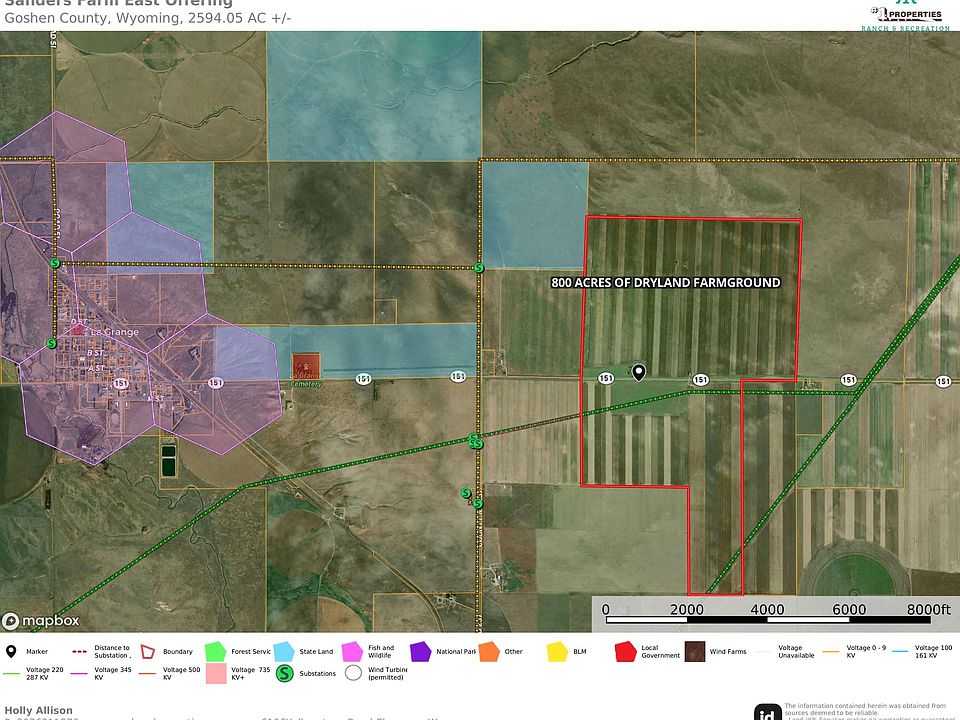
Task: Click the black Marker pin icon in legend
Action: coord(11,651)
